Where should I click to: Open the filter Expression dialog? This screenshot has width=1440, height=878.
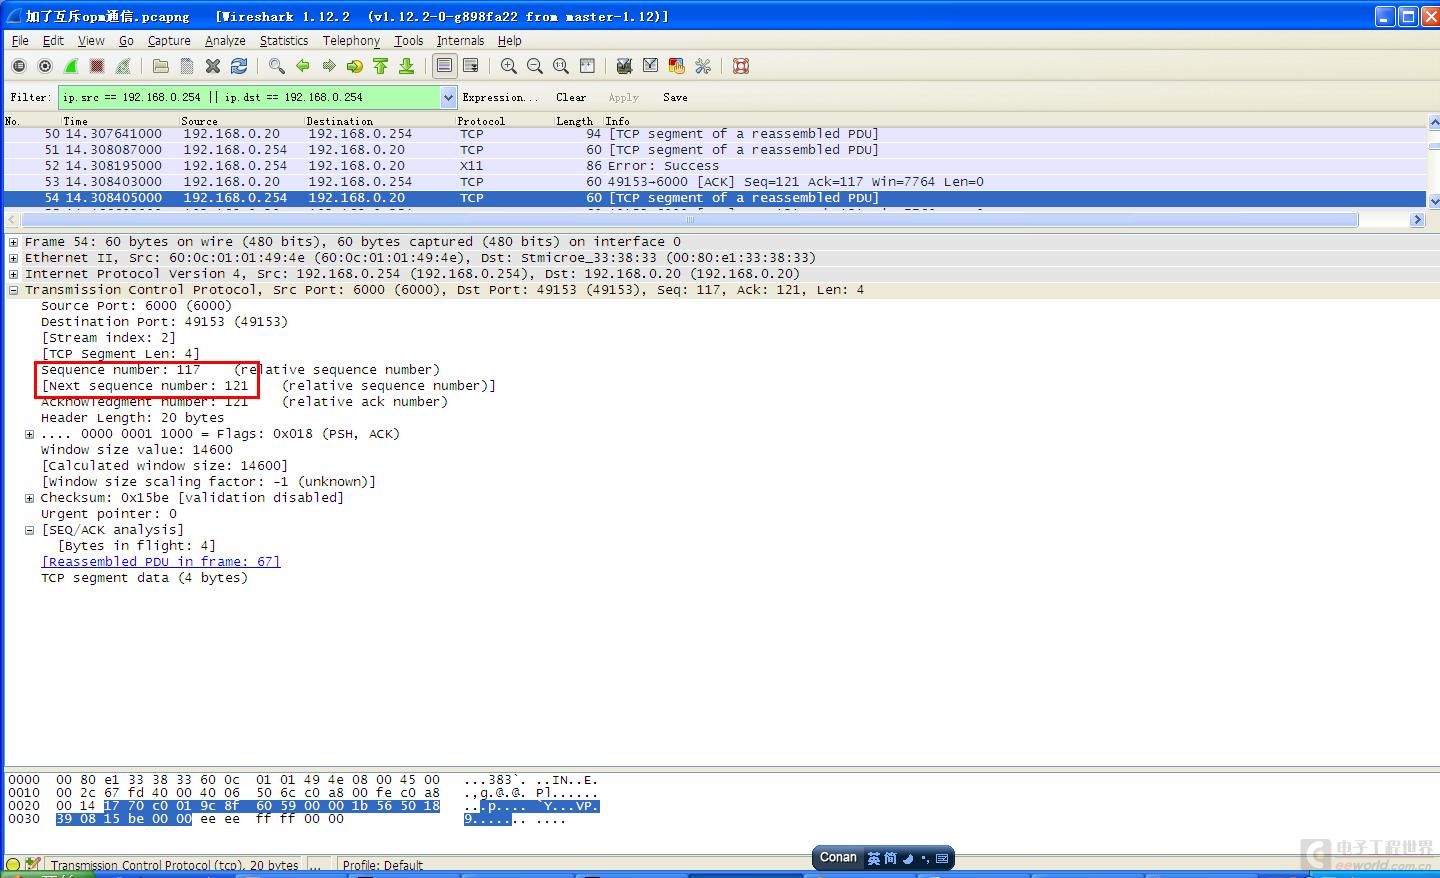pos(499,97)
